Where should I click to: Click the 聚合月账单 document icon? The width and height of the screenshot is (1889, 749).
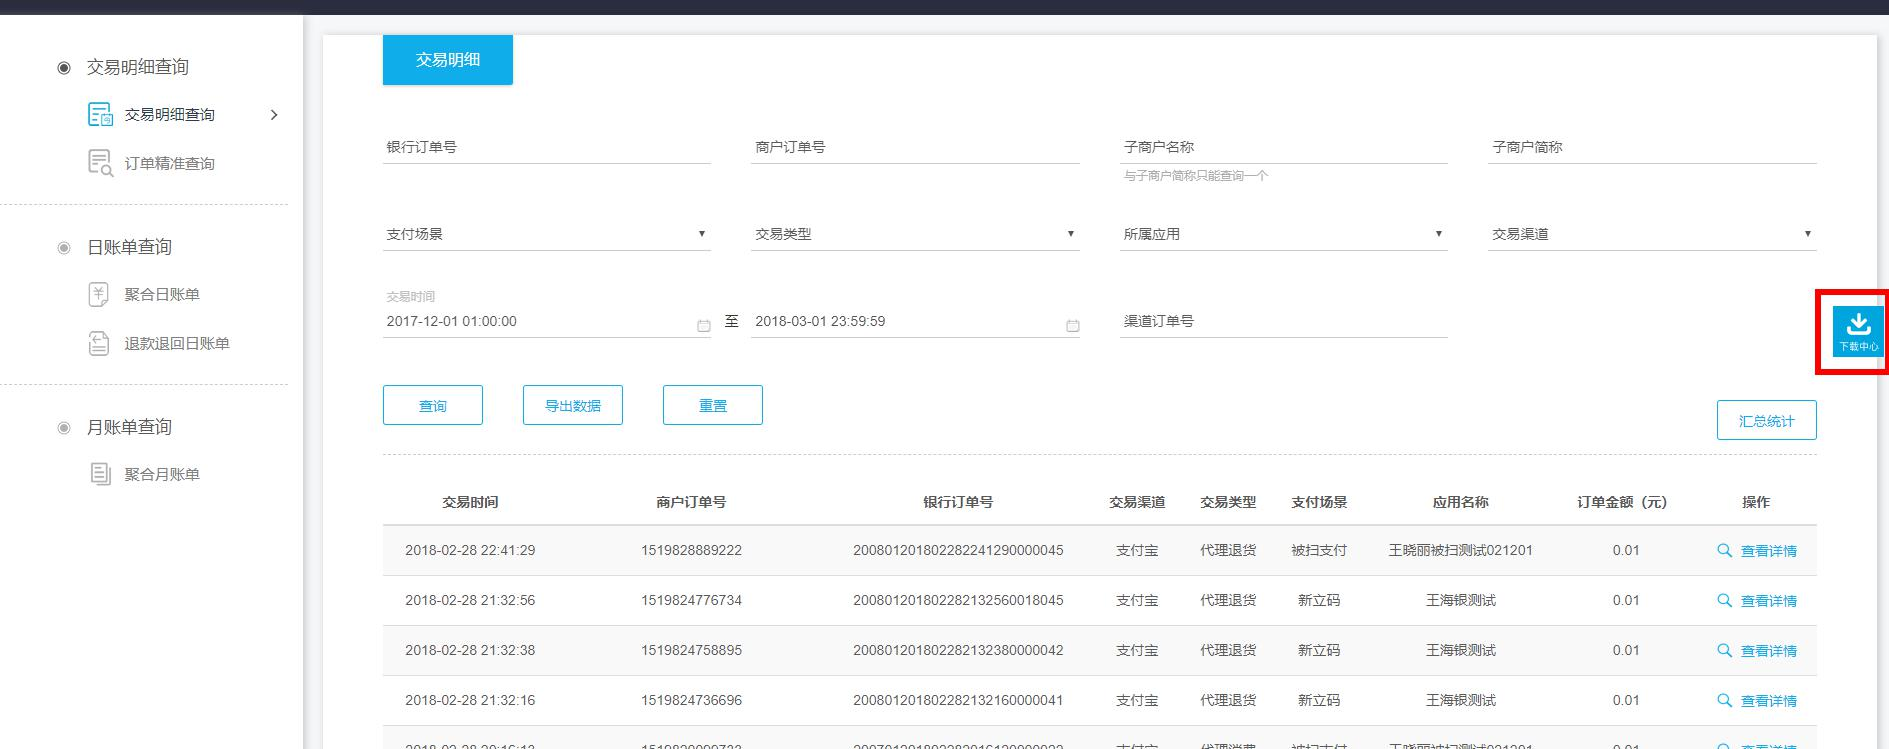[99, 474]
